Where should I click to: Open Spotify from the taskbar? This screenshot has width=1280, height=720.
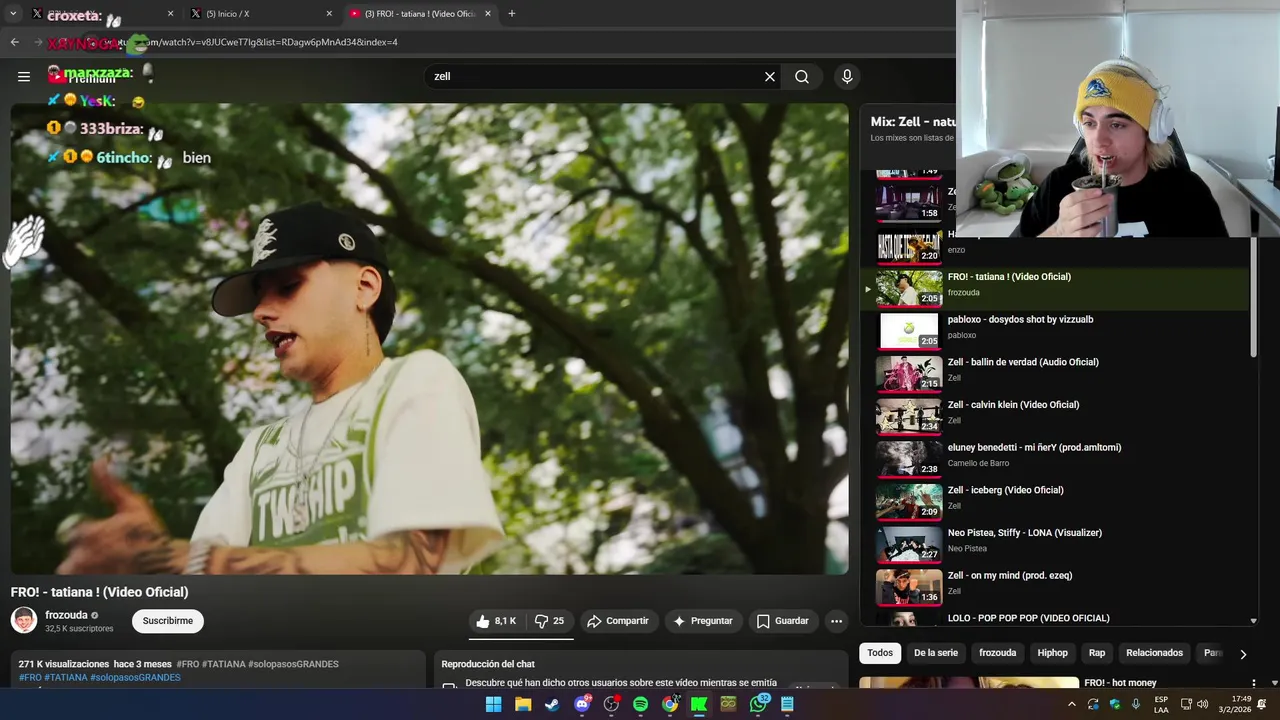(640, 704)
